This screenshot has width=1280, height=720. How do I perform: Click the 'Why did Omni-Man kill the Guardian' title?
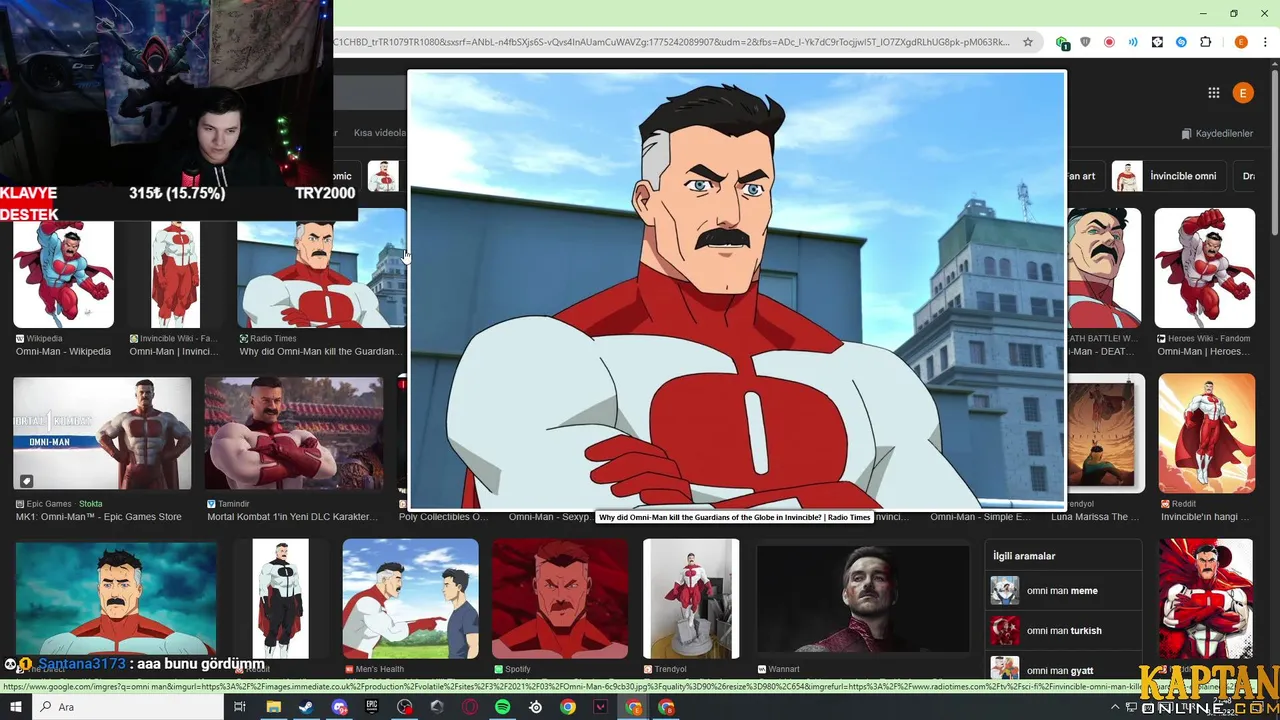[x=321, y=352]
